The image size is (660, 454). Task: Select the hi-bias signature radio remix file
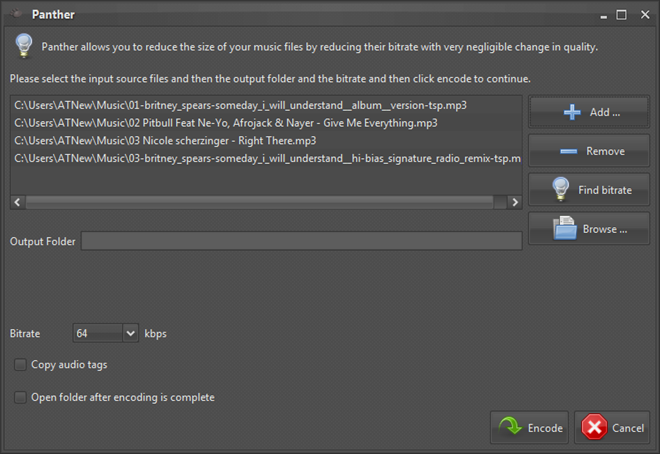click(266, 158)
